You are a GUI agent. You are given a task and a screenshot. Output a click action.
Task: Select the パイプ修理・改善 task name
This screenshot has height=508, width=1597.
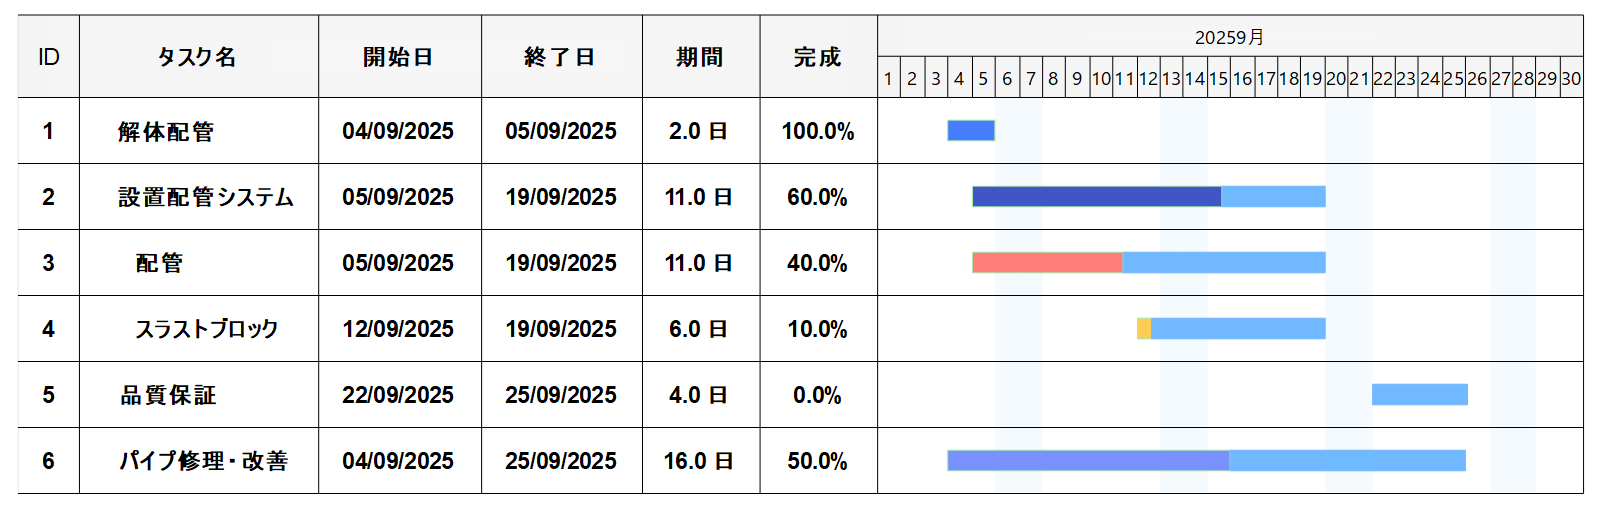[204, 461]
